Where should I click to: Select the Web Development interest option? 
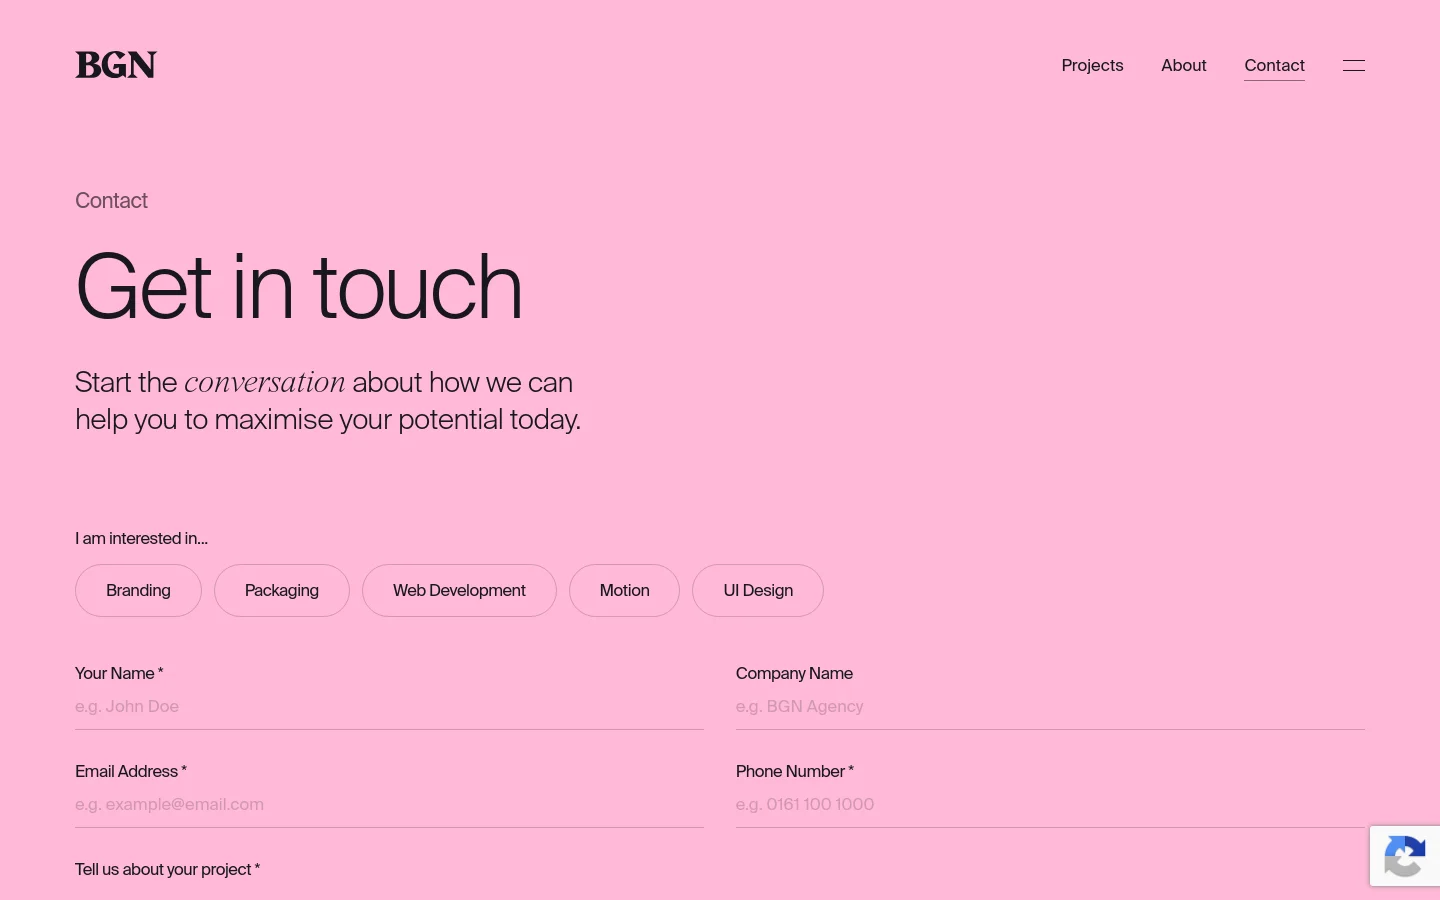coord(459,590)
